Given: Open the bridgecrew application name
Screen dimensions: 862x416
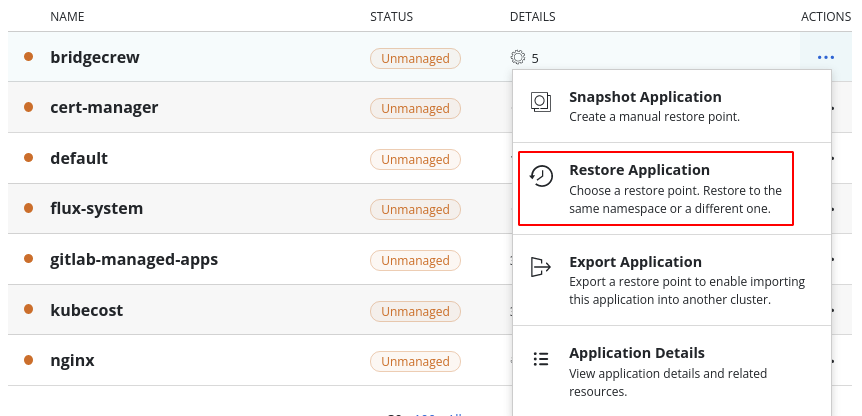Looking at the screenshot, I should (95, 57).
